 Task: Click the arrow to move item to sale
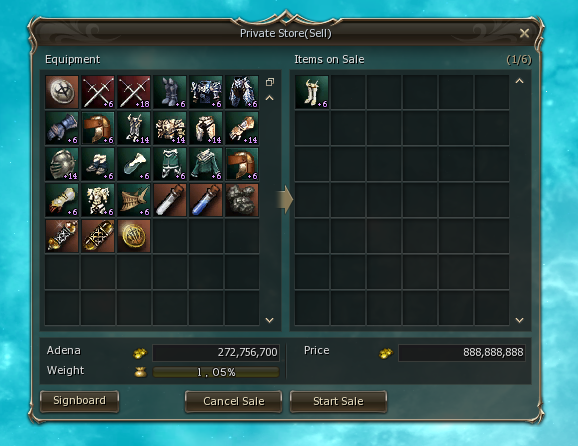(x=285, y=199)
